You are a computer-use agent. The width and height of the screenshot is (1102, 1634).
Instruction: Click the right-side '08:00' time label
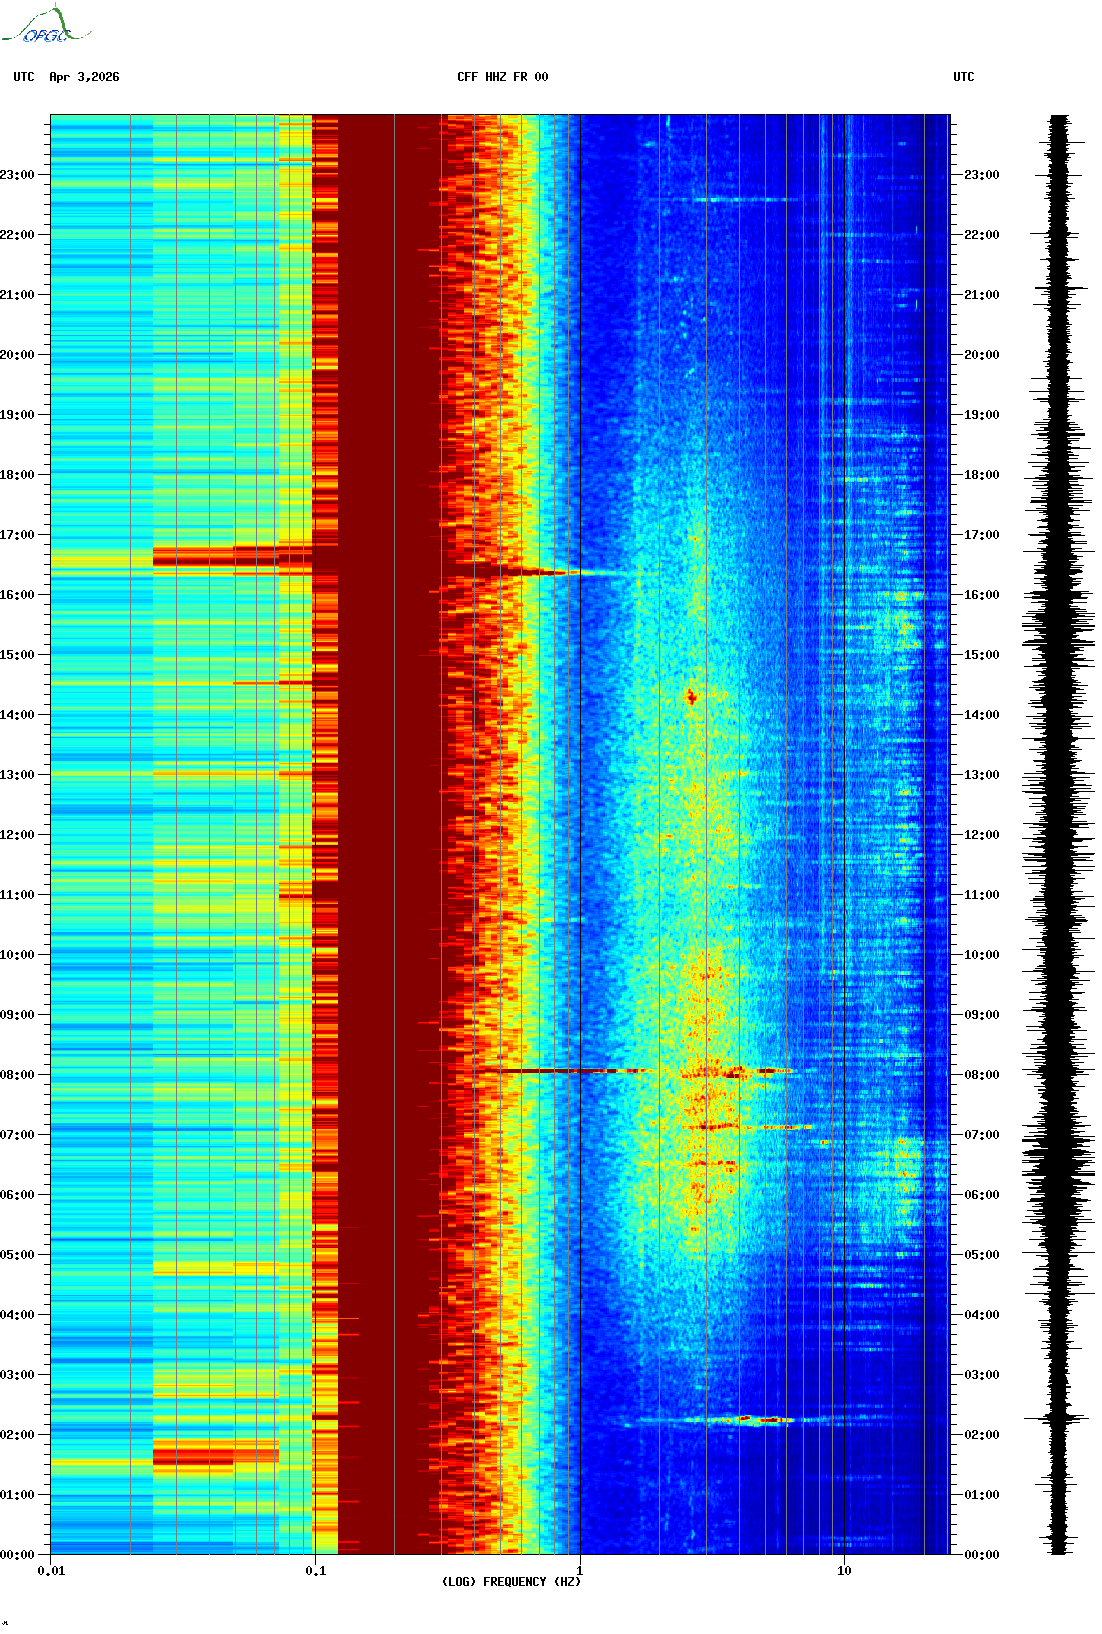[x=981, y=1075]
